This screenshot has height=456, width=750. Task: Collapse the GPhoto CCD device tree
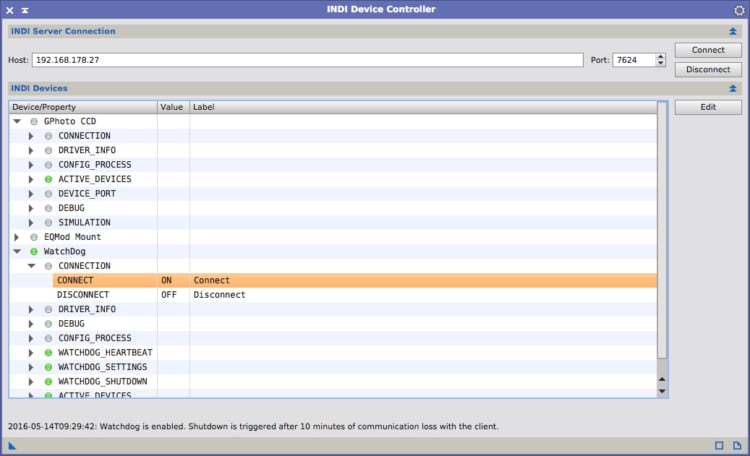coord(17,122)
